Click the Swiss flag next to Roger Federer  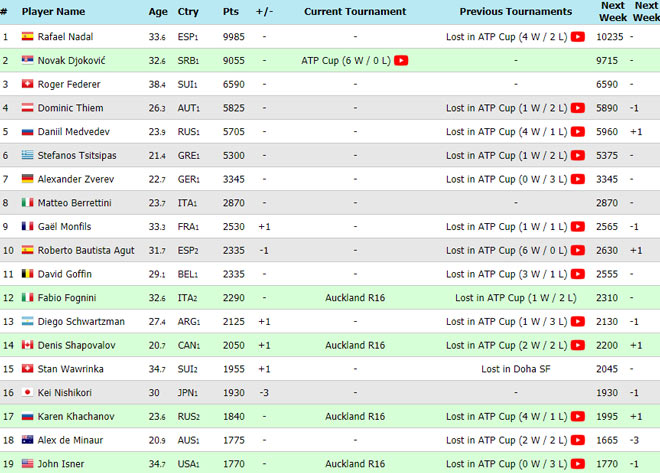27,84
